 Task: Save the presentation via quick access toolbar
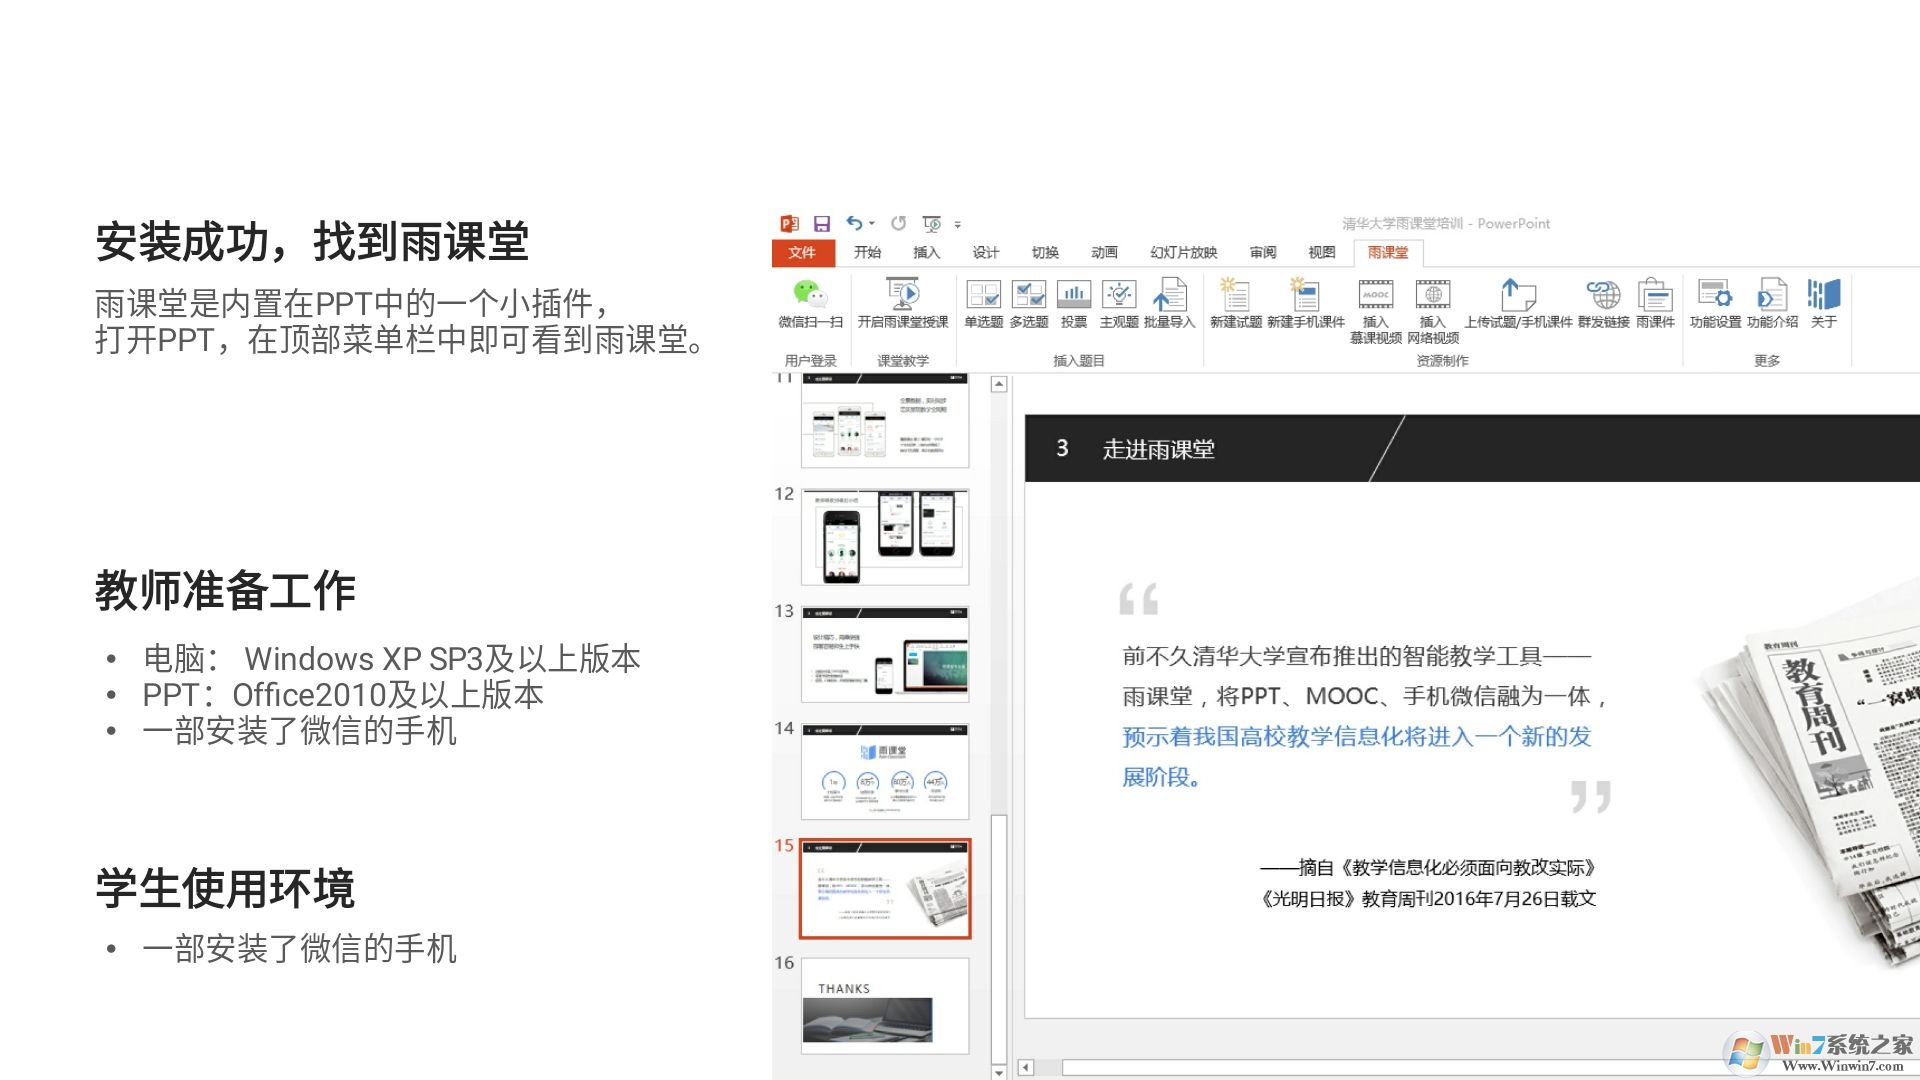[x=822, y=224]
